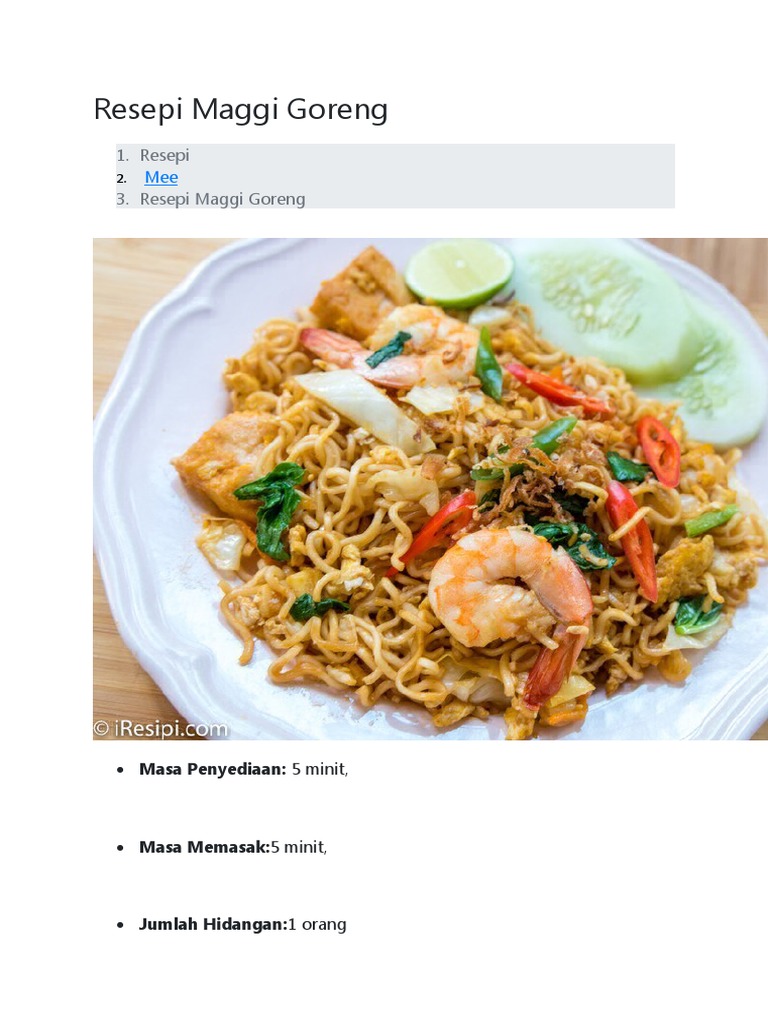Open the blue "Mee" breadcrumb link
The image size is (768, 1024).
161,178
